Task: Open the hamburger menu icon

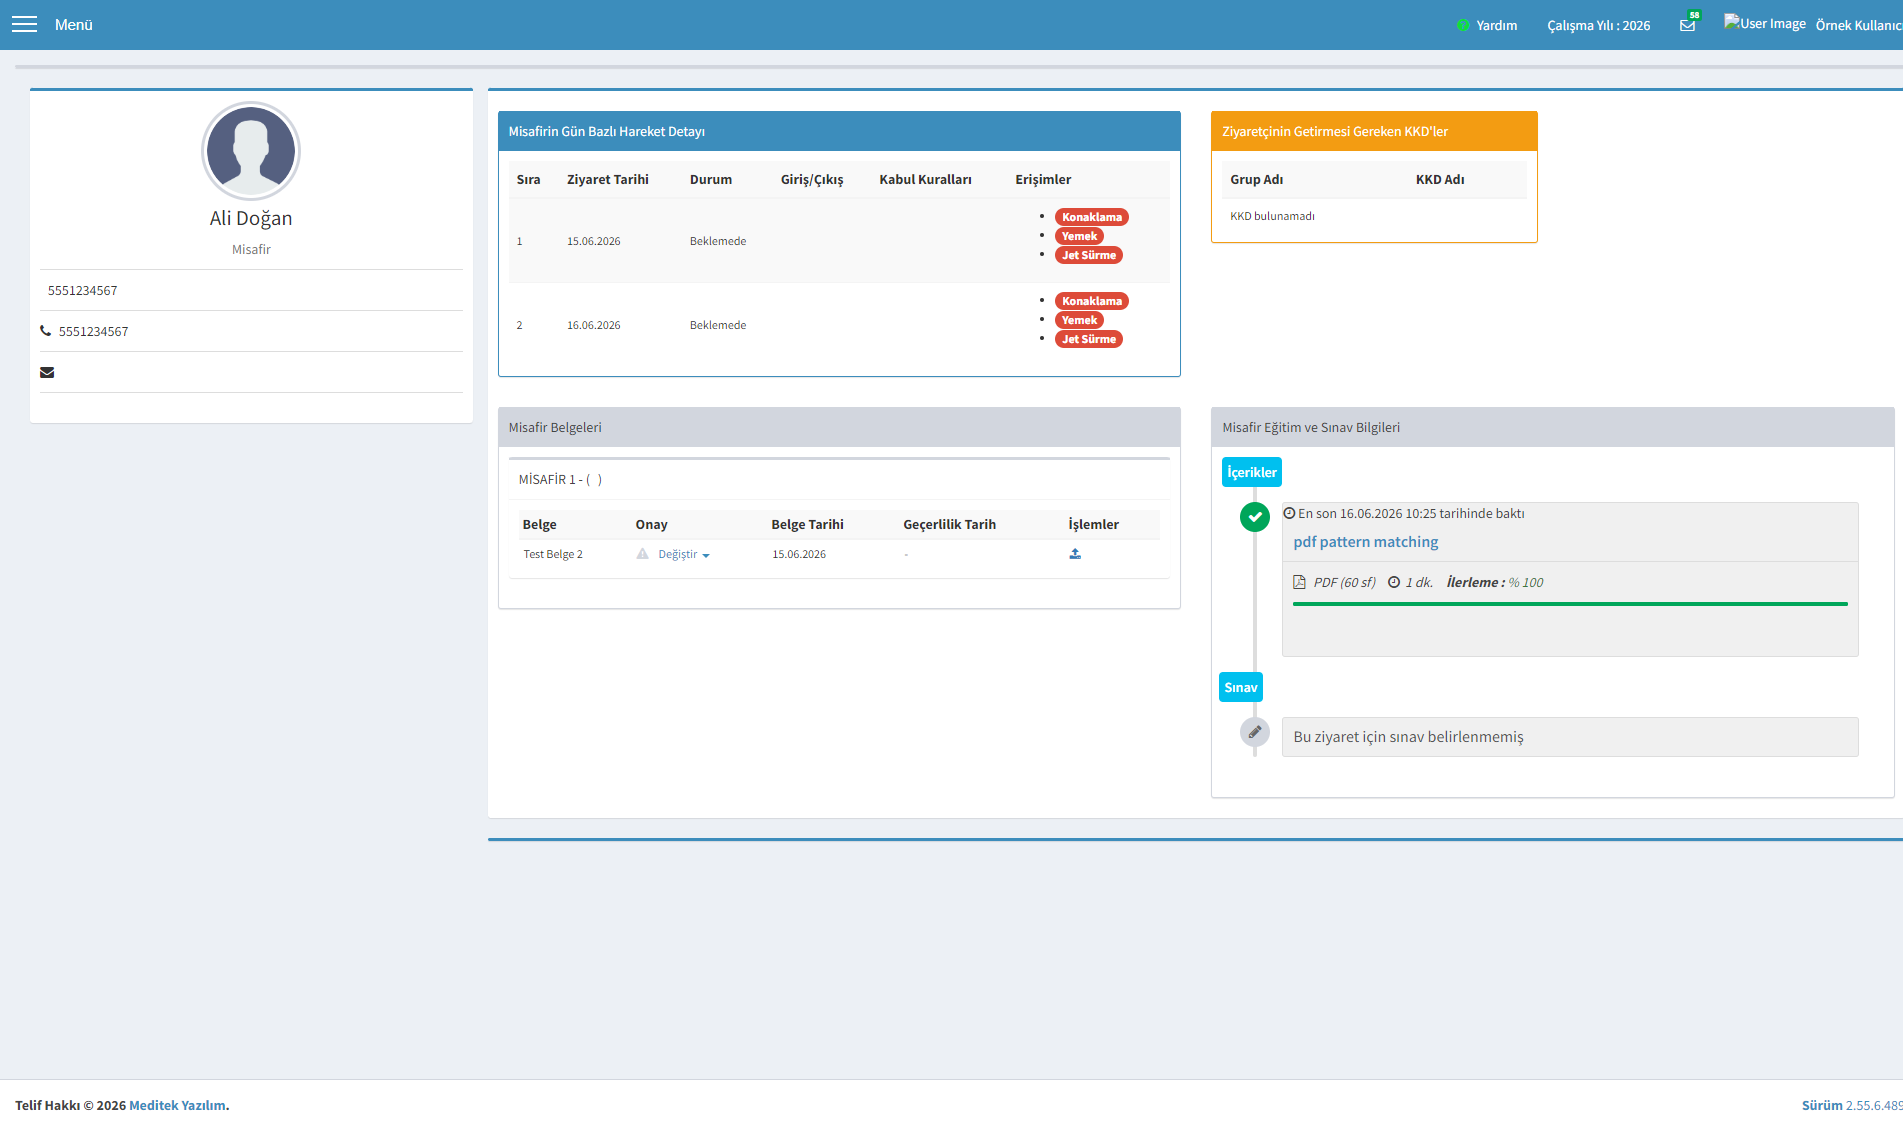Action: (24, 25)
